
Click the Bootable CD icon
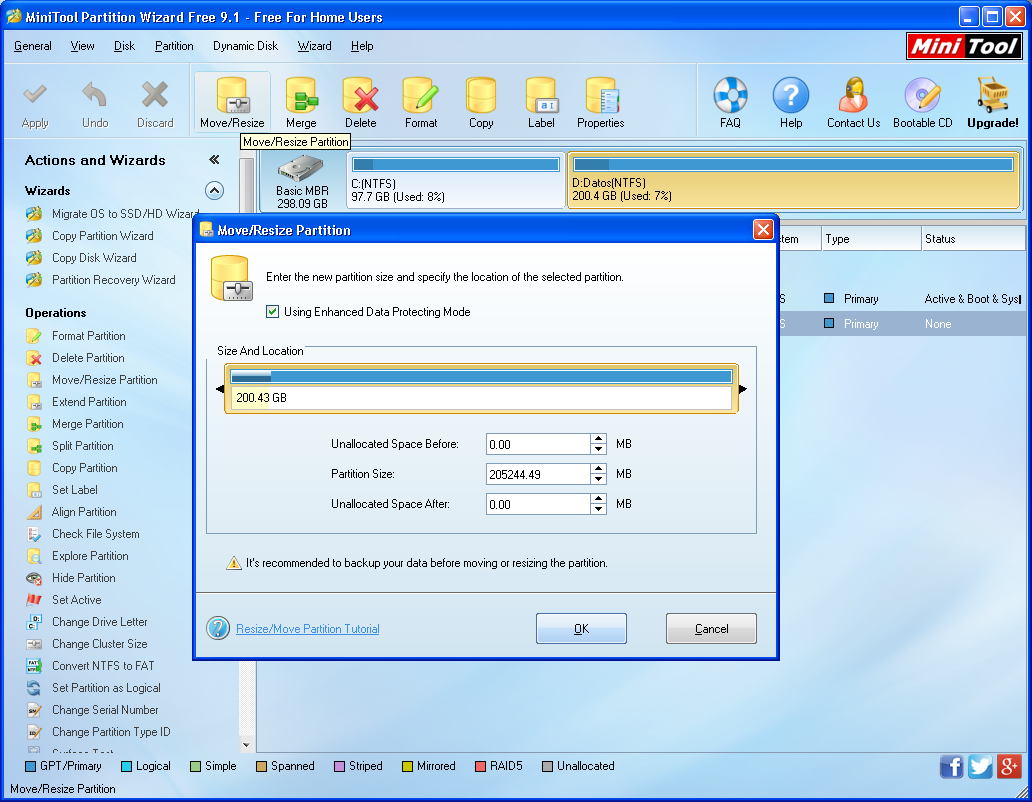click(x=921, y=101)
